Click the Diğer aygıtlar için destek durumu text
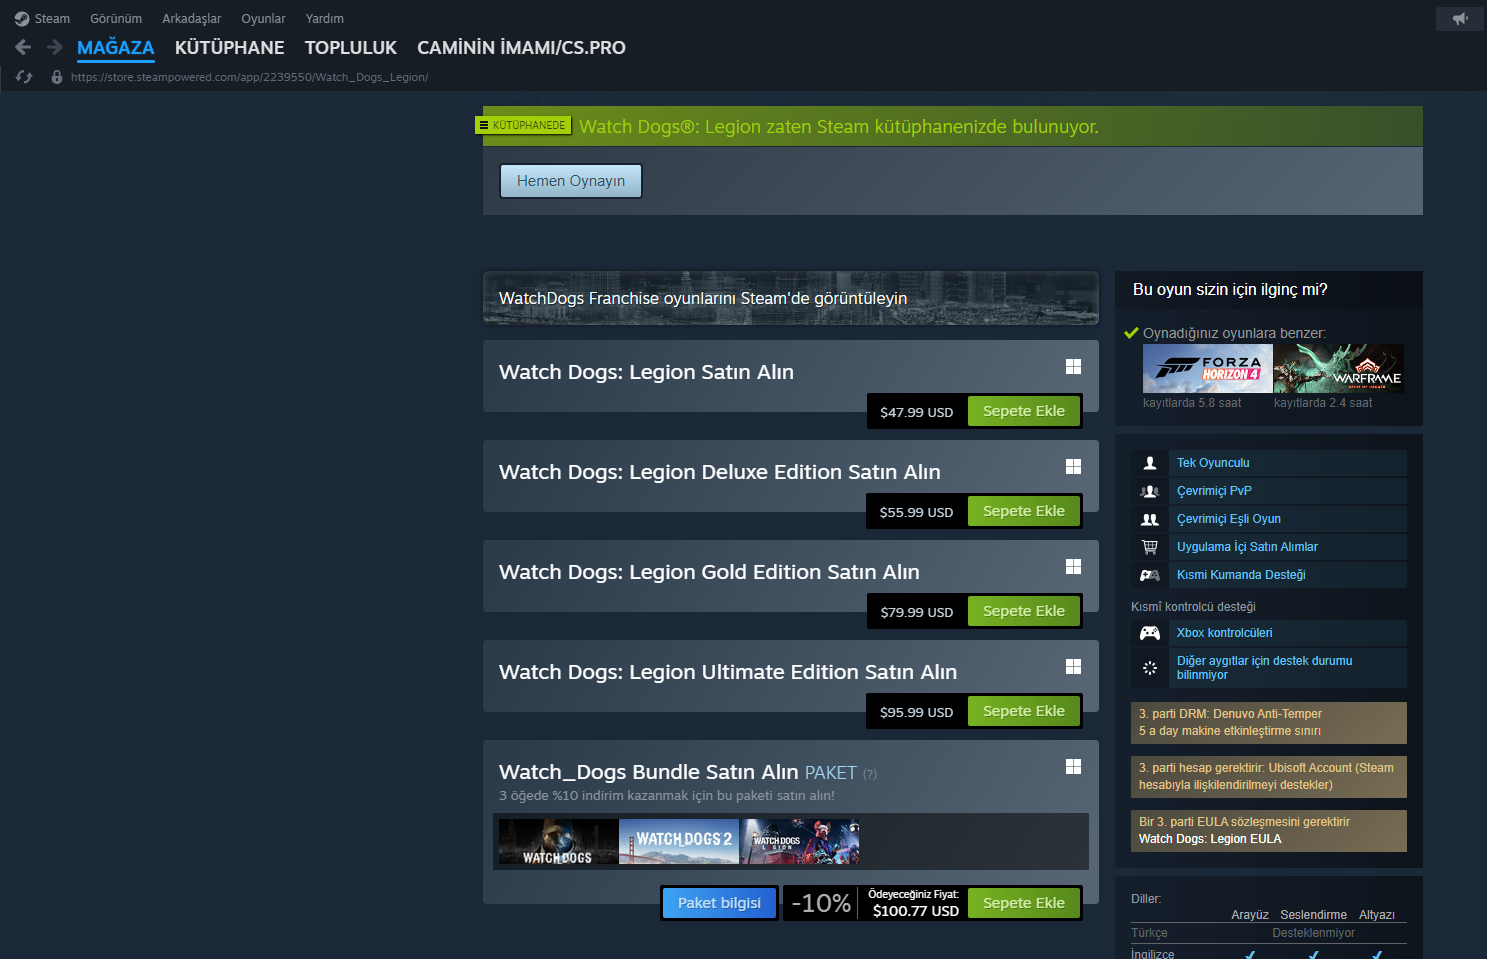The height and width of the screenshot is (959, 1487). coord(1264,668)
